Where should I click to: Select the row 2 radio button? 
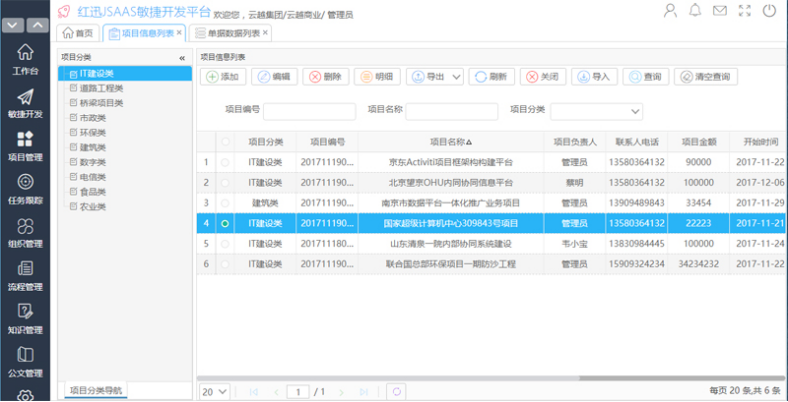225,183
